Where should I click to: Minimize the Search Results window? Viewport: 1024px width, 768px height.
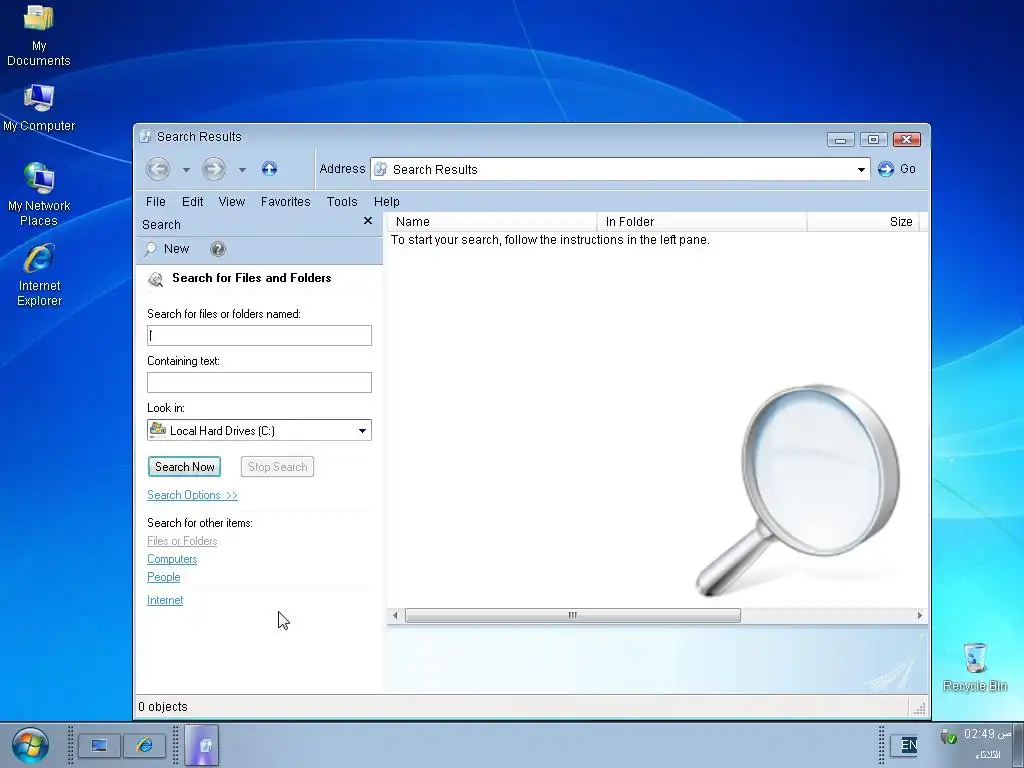(x=840, y=140)
